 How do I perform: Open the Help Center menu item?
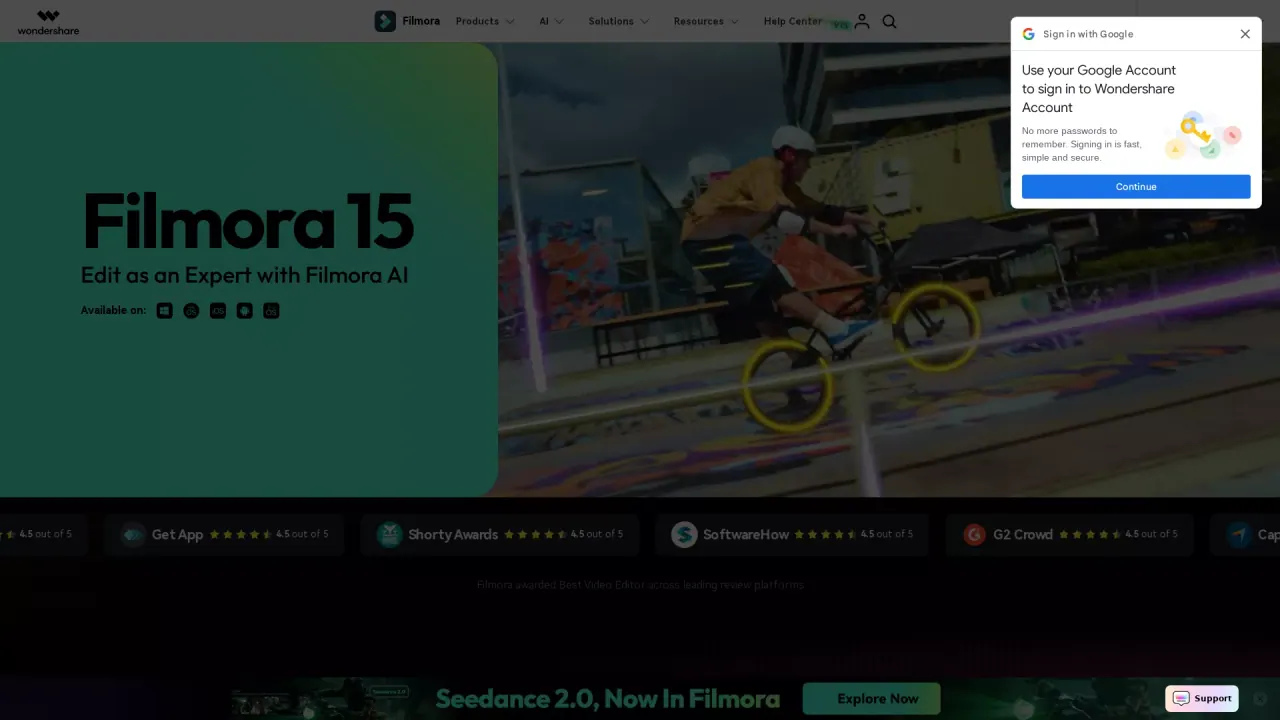[793, 21]
